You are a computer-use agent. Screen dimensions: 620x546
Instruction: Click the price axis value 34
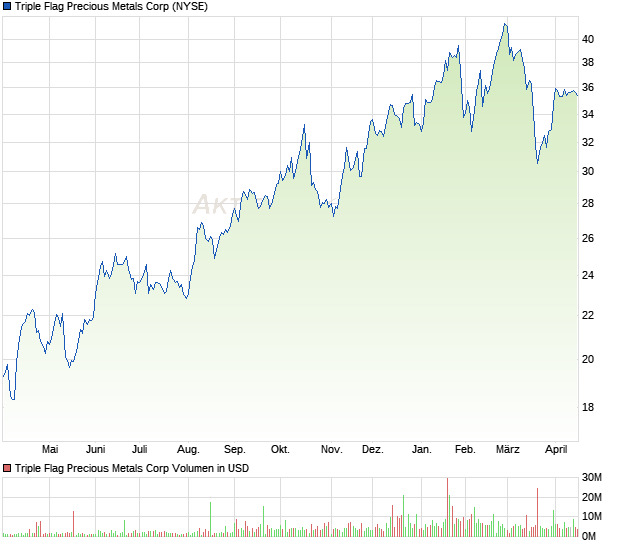588,114
